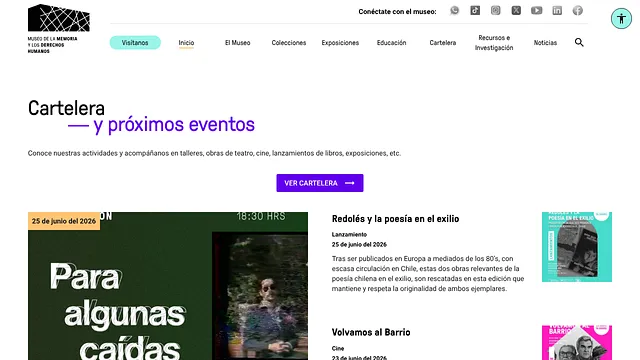Open the museum's TikTok profile icon
Image resolution: width=640 pixels, height=360 pixels.
coord(475,11)
